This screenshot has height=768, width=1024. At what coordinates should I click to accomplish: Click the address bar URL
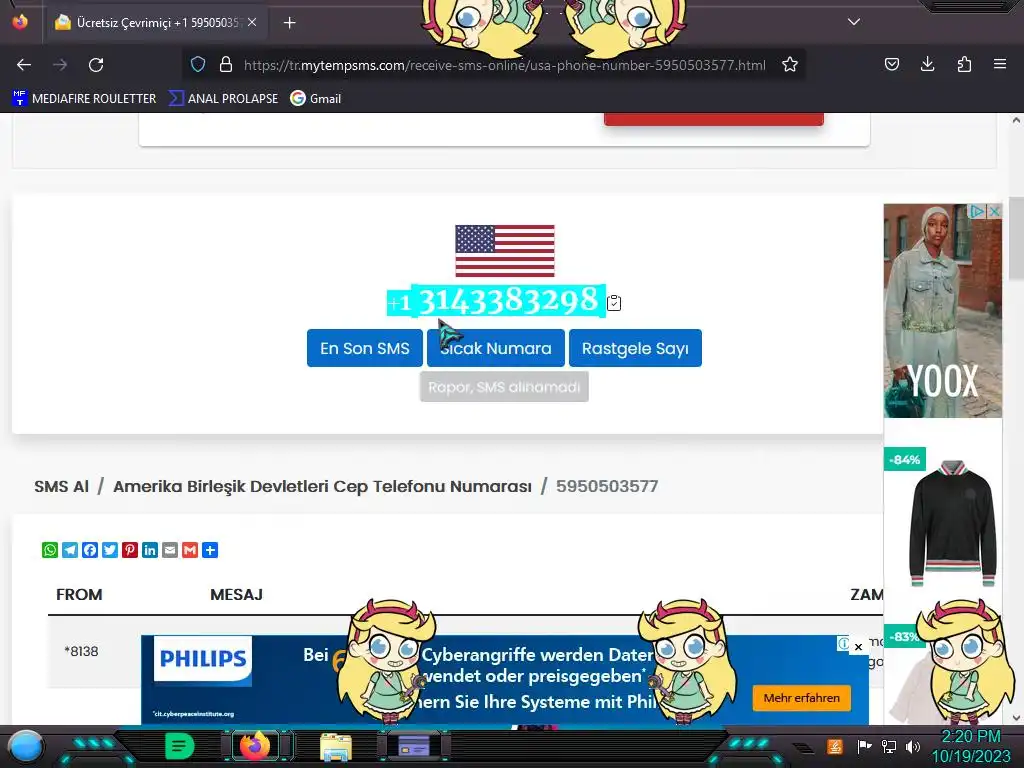pos(504,65)
